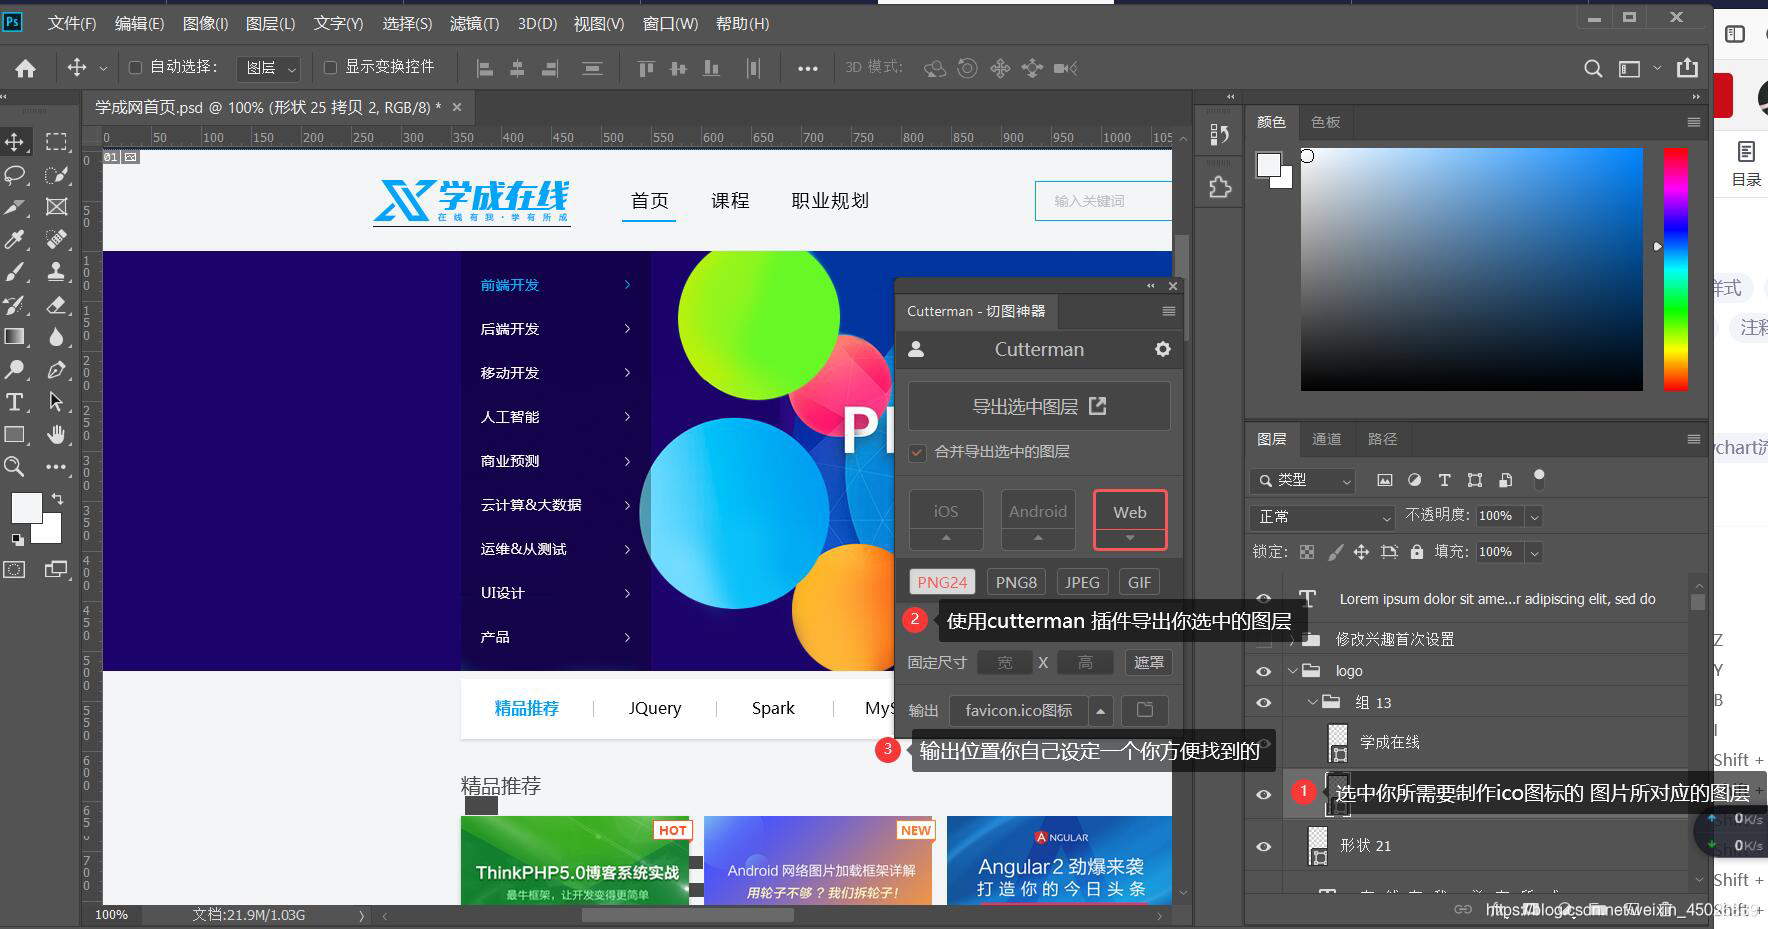Open the 文件(F) menu
Image resolution: width=1768 pixels, height=929 pixels.
click(72, 23)
